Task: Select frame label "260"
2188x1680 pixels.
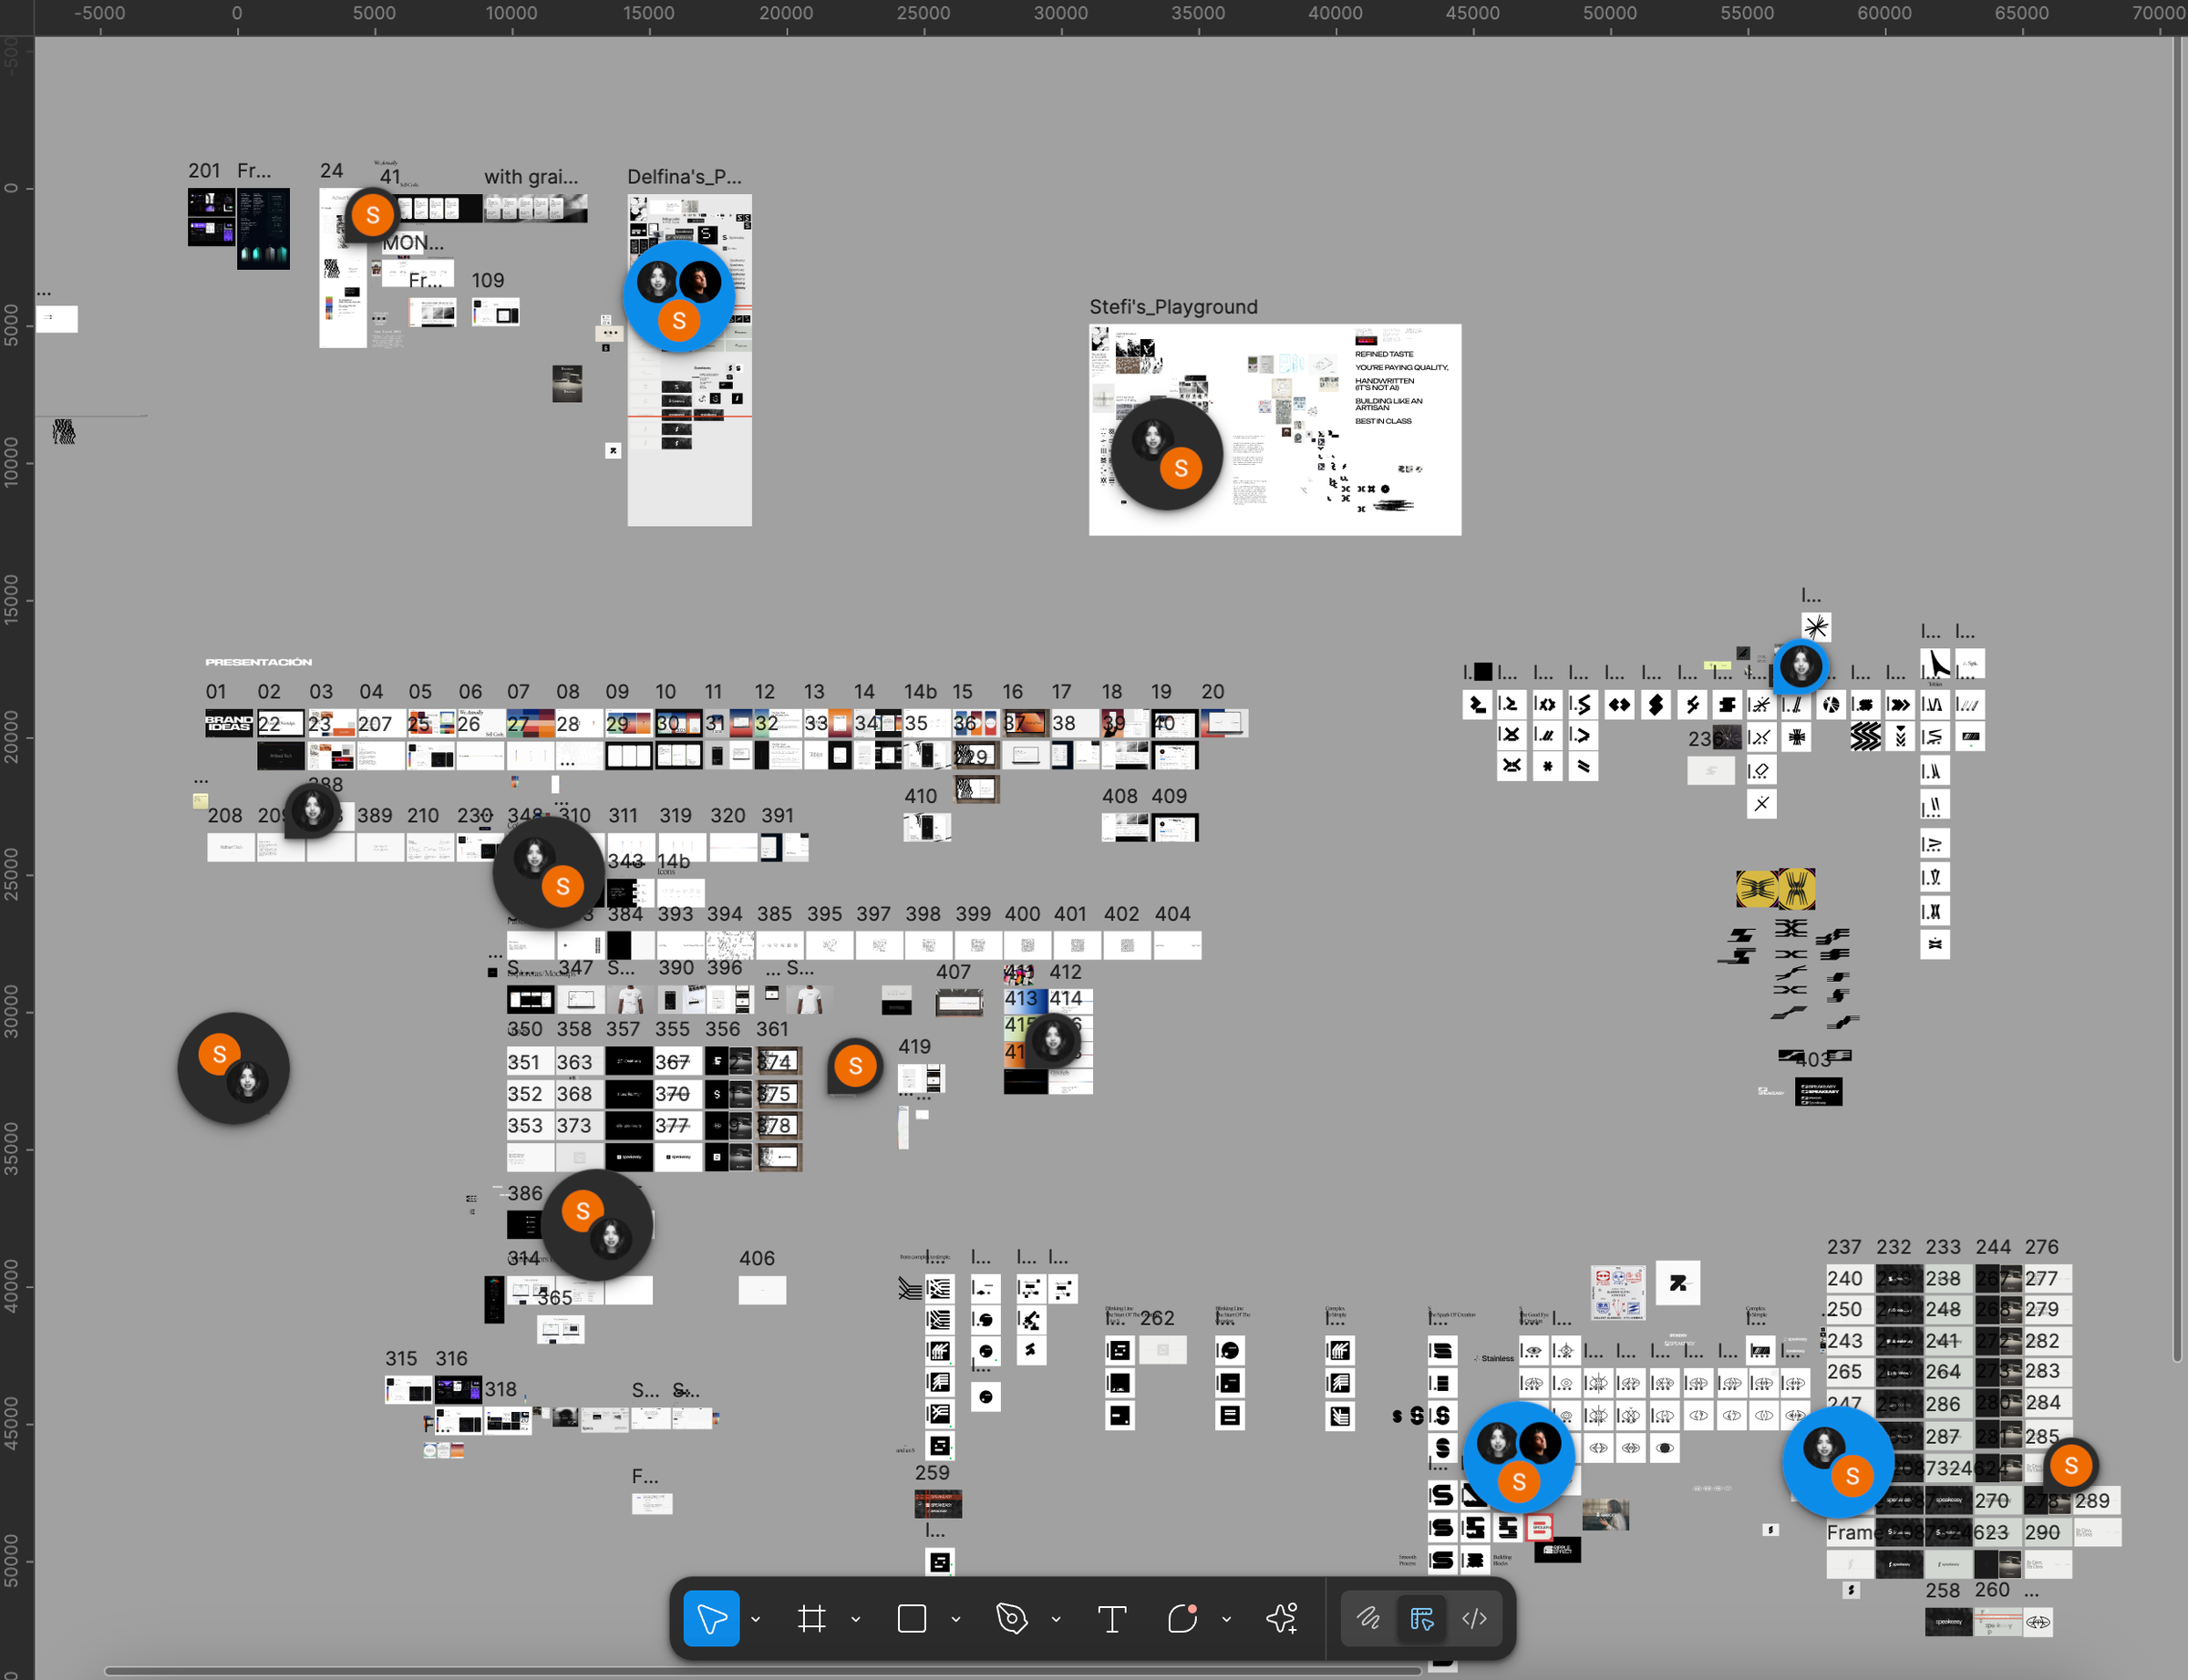Action: point(1992,1590)
